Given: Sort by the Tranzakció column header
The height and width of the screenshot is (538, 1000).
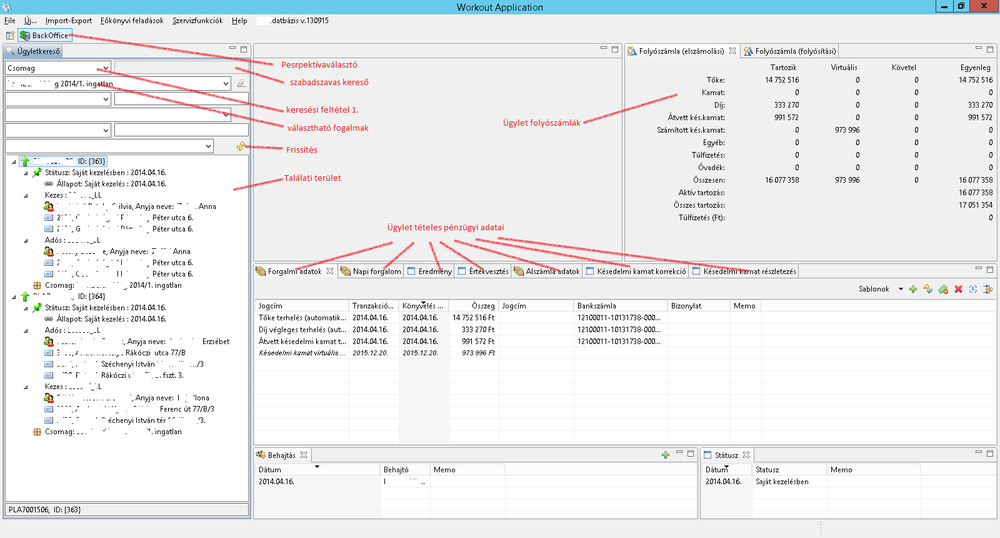Looking at the screenshot, I should [374, 306].
